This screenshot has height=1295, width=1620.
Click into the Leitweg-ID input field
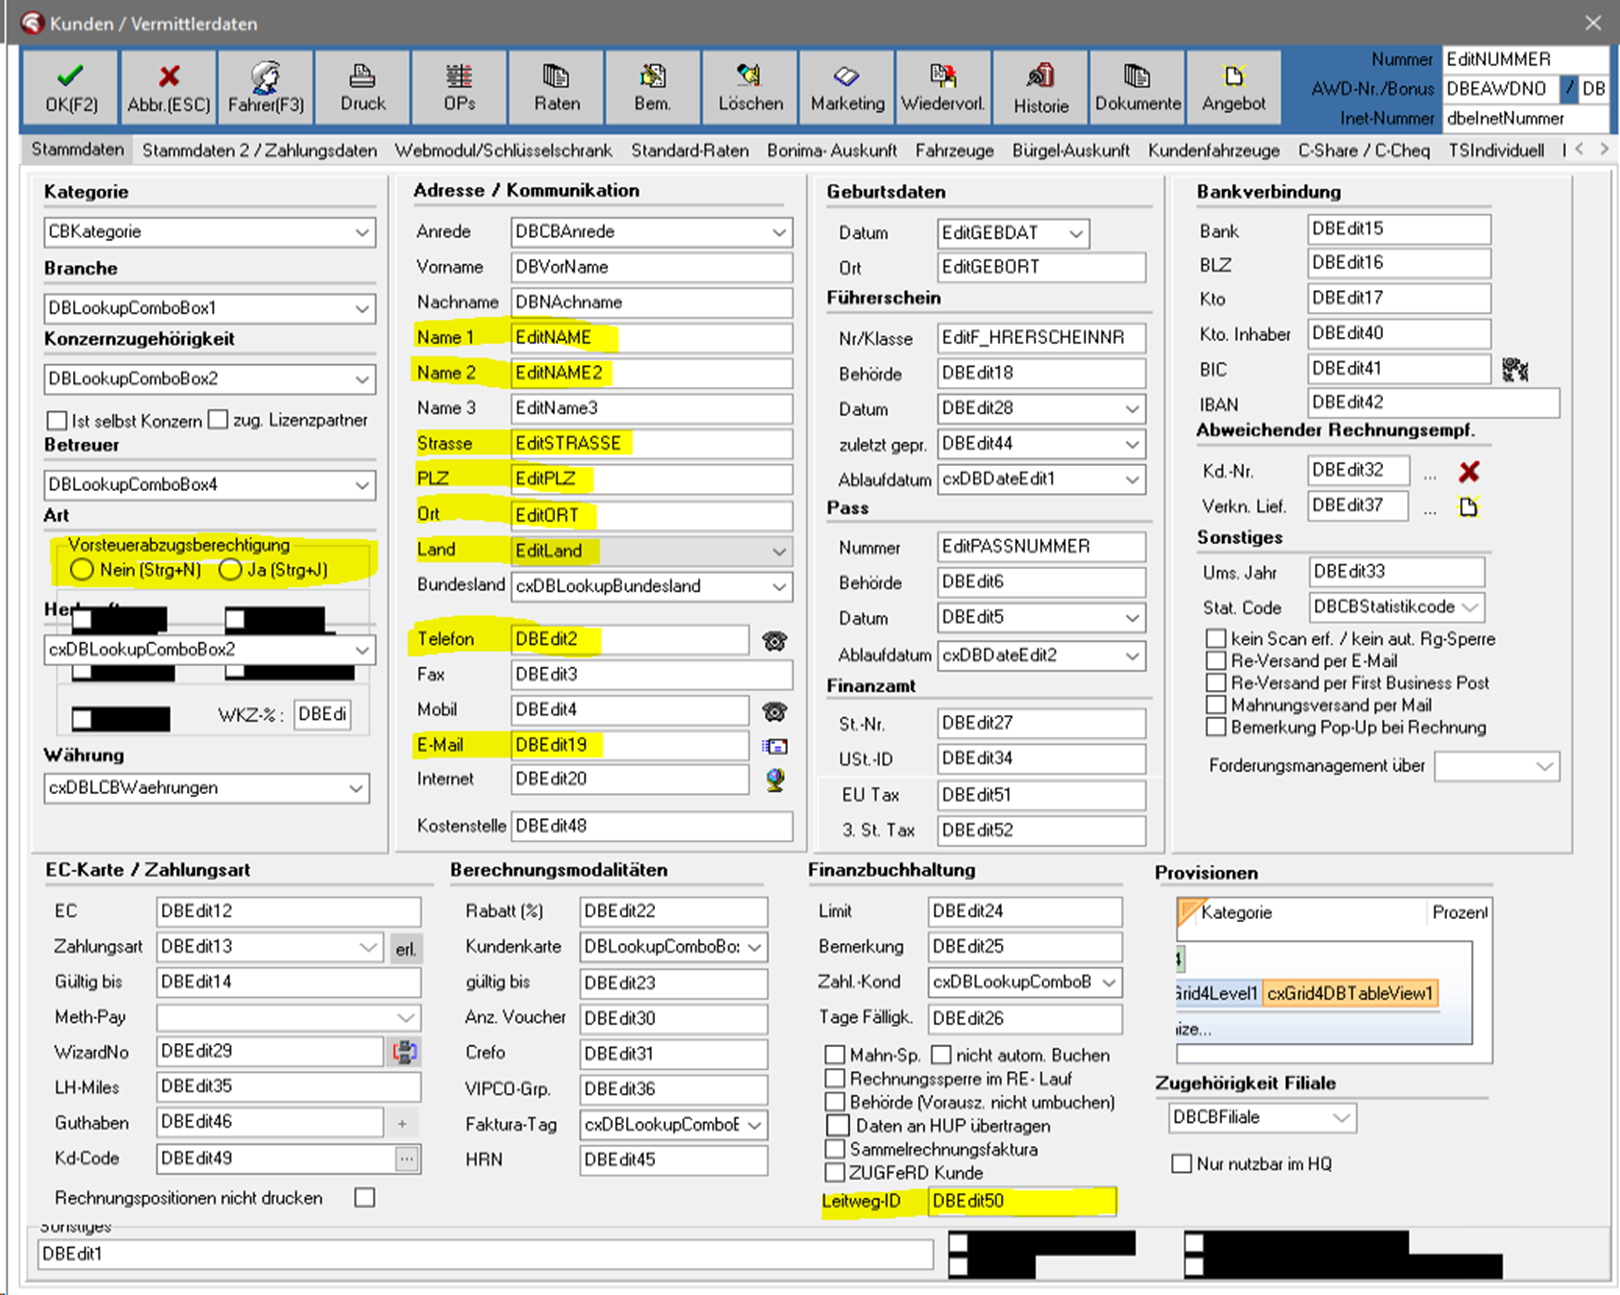tap(1020, 1201)
